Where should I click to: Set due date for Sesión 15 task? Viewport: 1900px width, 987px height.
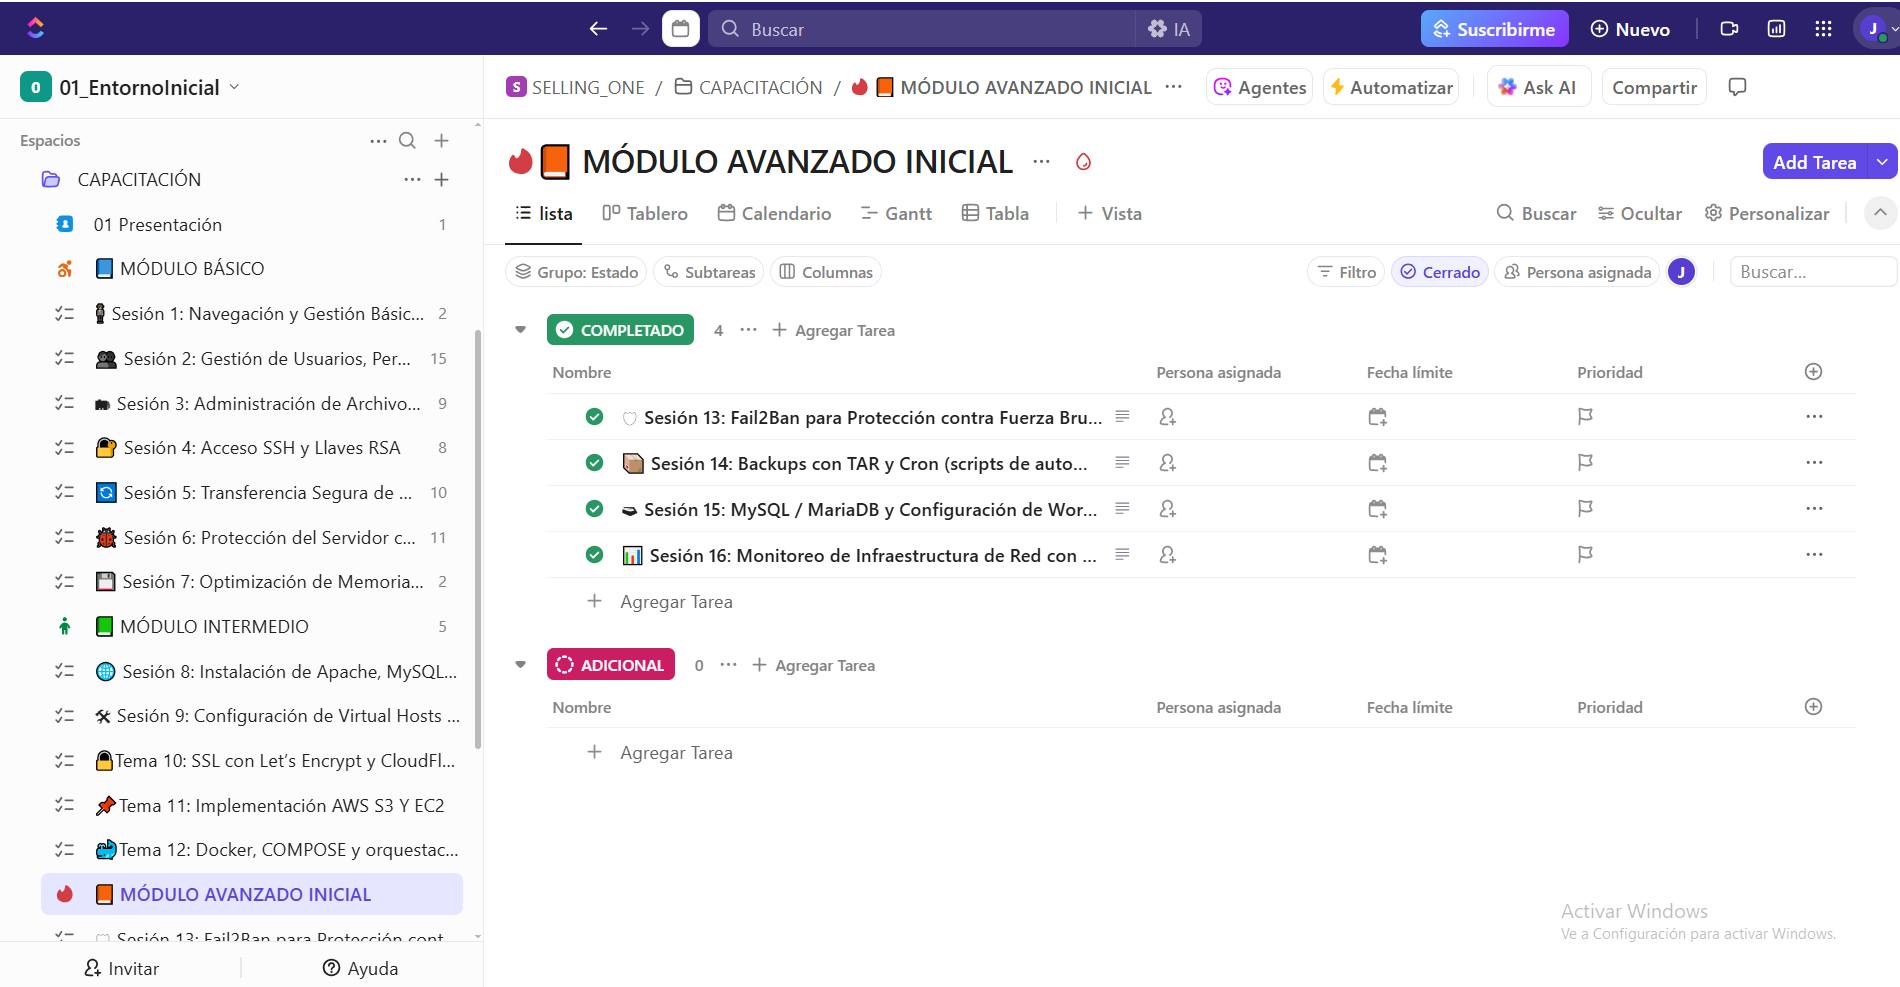click(1377, 509)
